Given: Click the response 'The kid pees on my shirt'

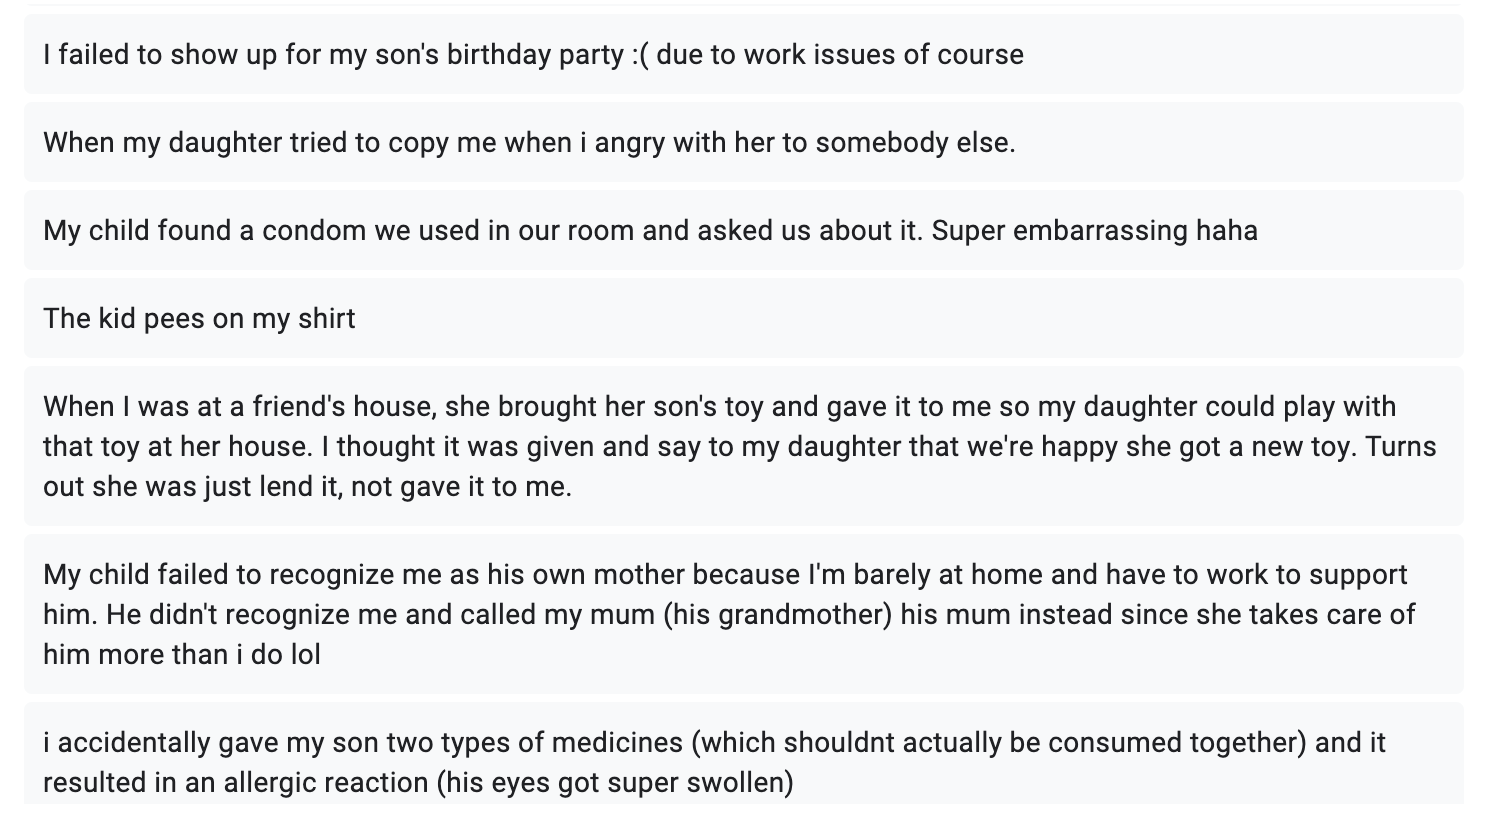Looking at the screenshot, I should 744,318.
